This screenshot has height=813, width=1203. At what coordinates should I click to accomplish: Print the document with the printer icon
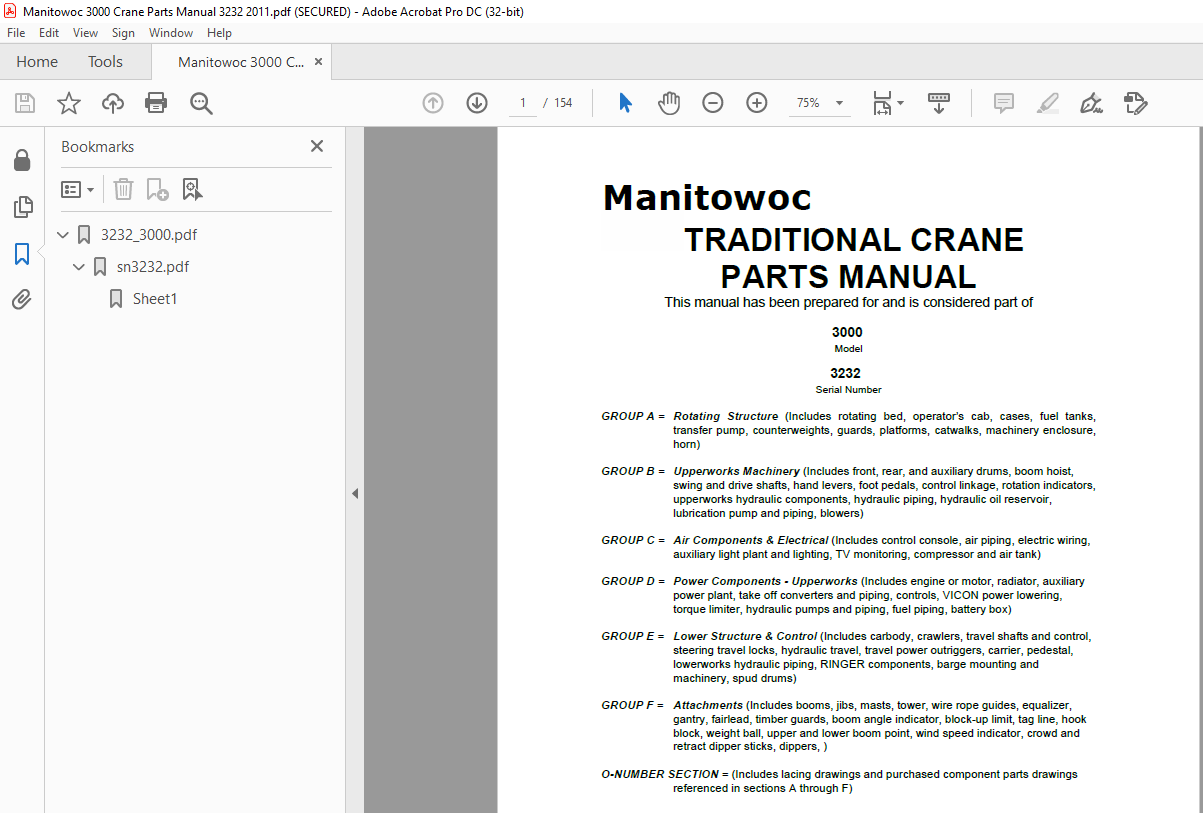click(156, 103)
